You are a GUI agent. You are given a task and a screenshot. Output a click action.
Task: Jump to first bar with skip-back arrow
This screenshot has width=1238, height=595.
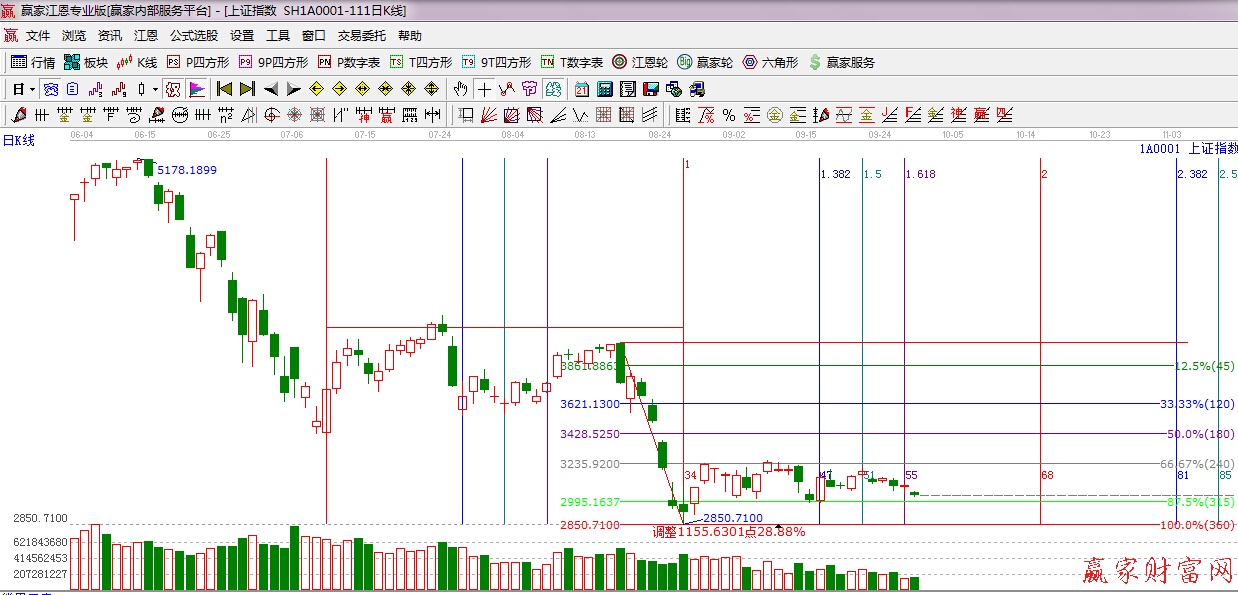click(225, 89)
